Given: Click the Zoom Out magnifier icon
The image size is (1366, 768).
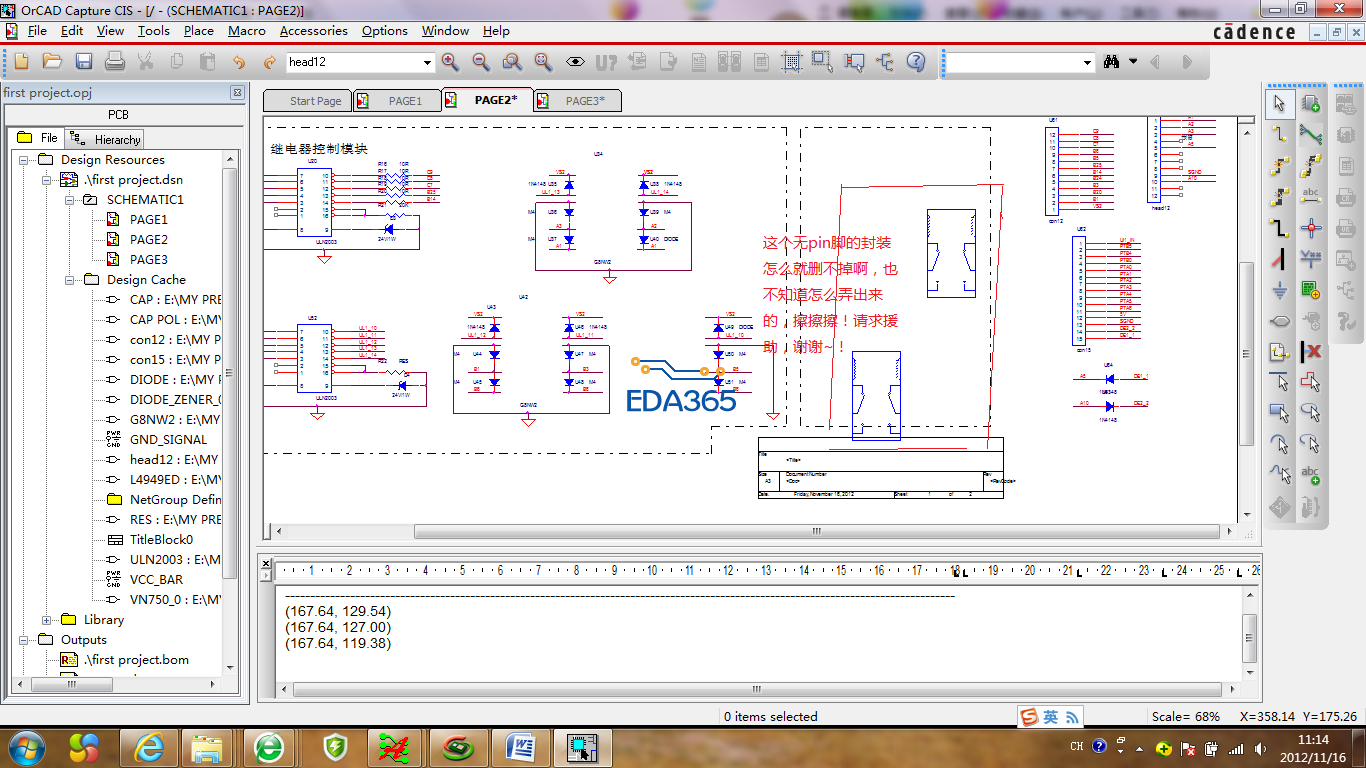Looking at the screenshot, I should [x=481, y=62].
